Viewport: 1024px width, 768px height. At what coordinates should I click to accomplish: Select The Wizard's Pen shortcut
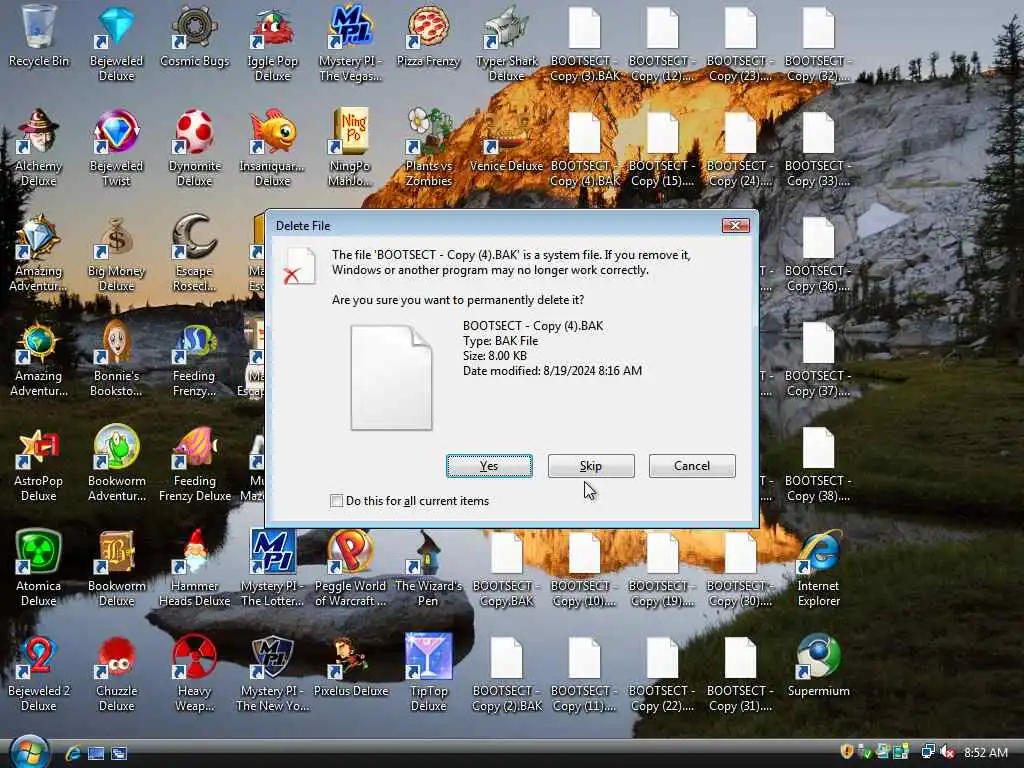pos(428,568)
